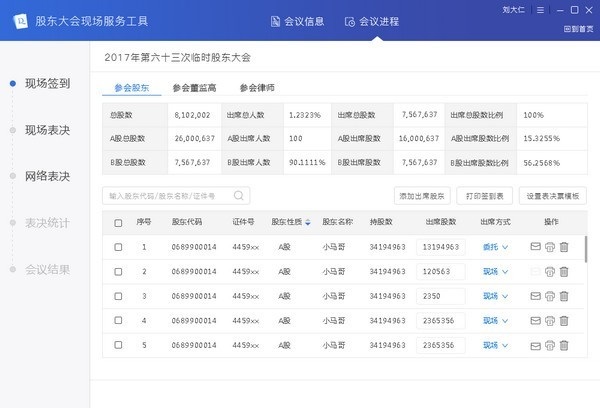The image size is (600, 408).
Task: Toggle the select-all checkbox in table header
Action: tap(118, 223)
